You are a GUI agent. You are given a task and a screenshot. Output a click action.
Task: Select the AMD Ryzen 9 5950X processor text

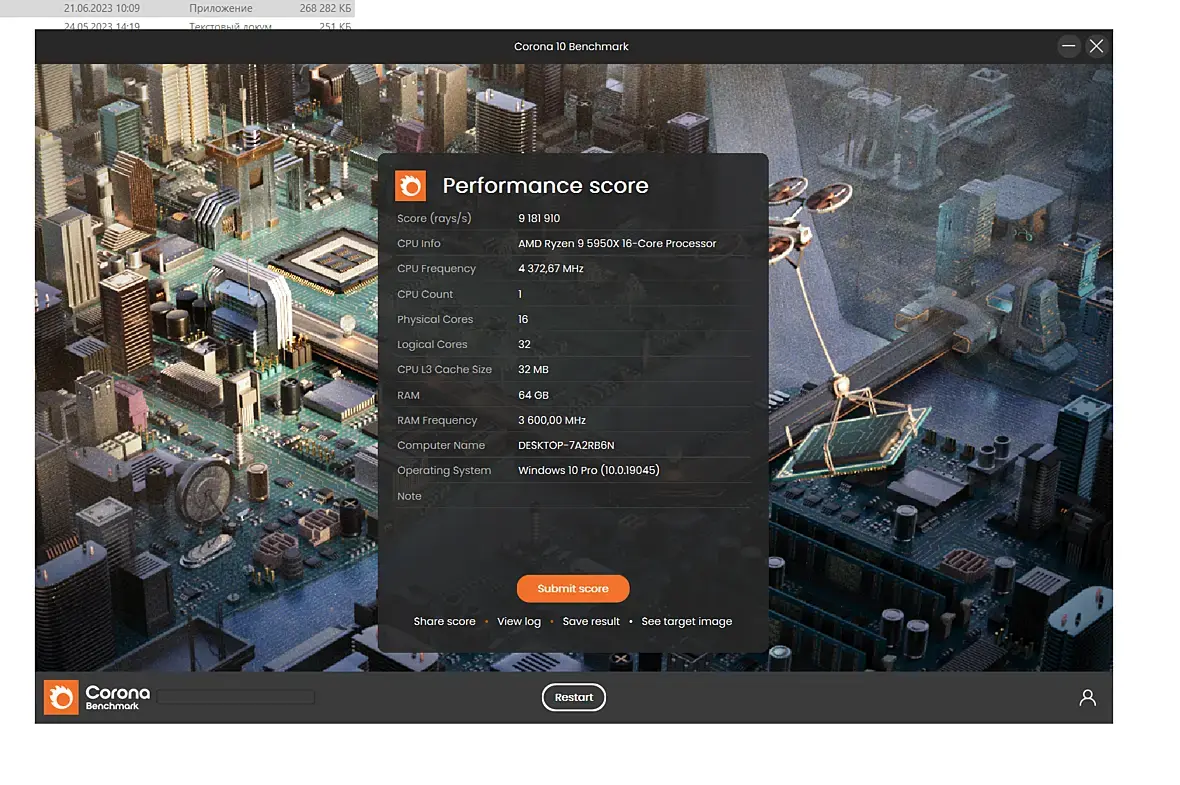[617, 244]
